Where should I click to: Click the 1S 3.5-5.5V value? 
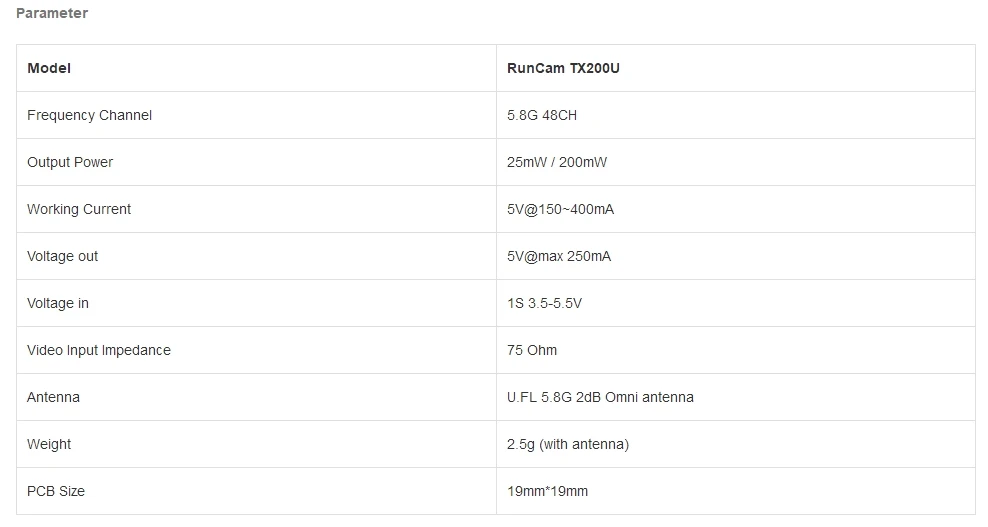pos(544,303)
